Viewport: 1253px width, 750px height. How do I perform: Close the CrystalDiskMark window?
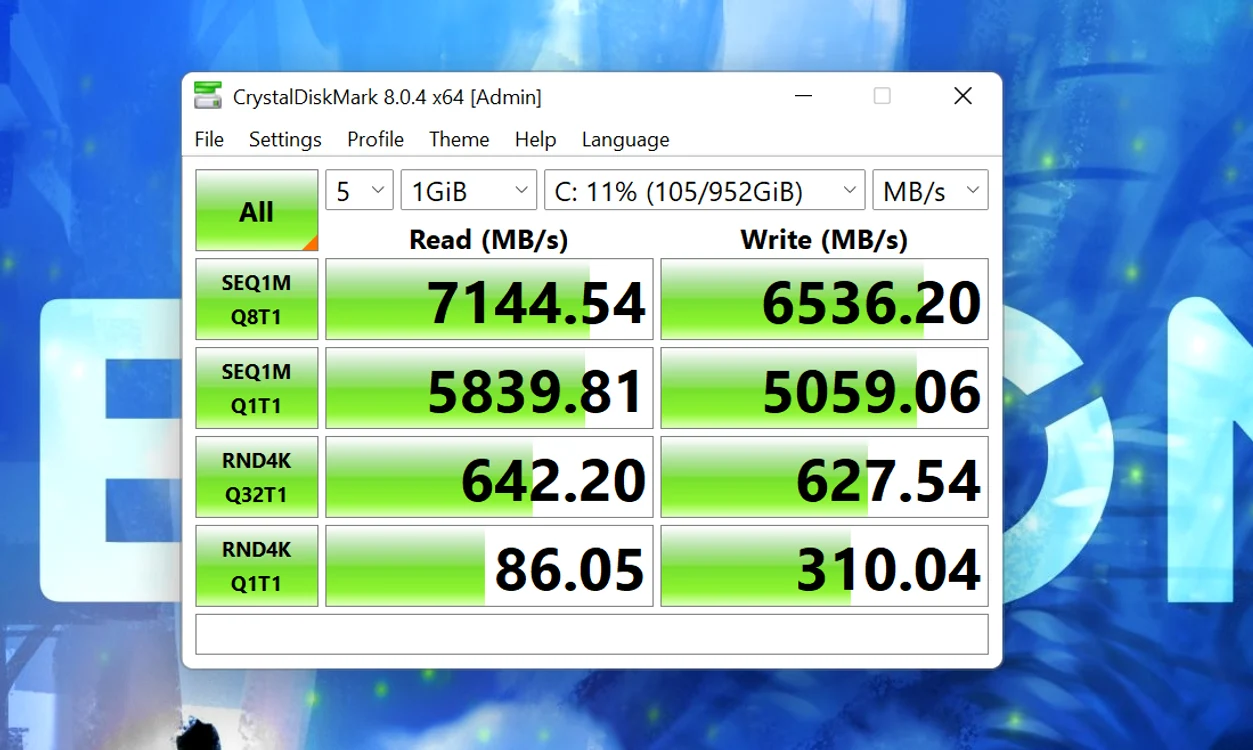coord(962,96)
